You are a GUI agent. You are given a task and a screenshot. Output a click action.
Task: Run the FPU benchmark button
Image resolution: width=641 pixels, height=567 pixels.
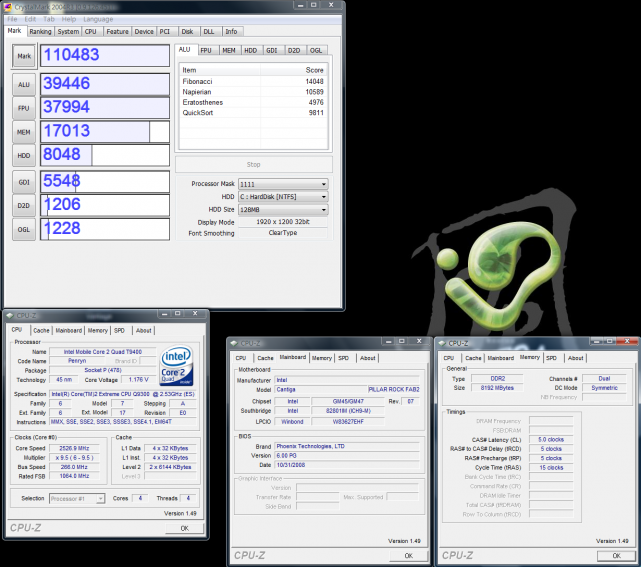(24, 108)
